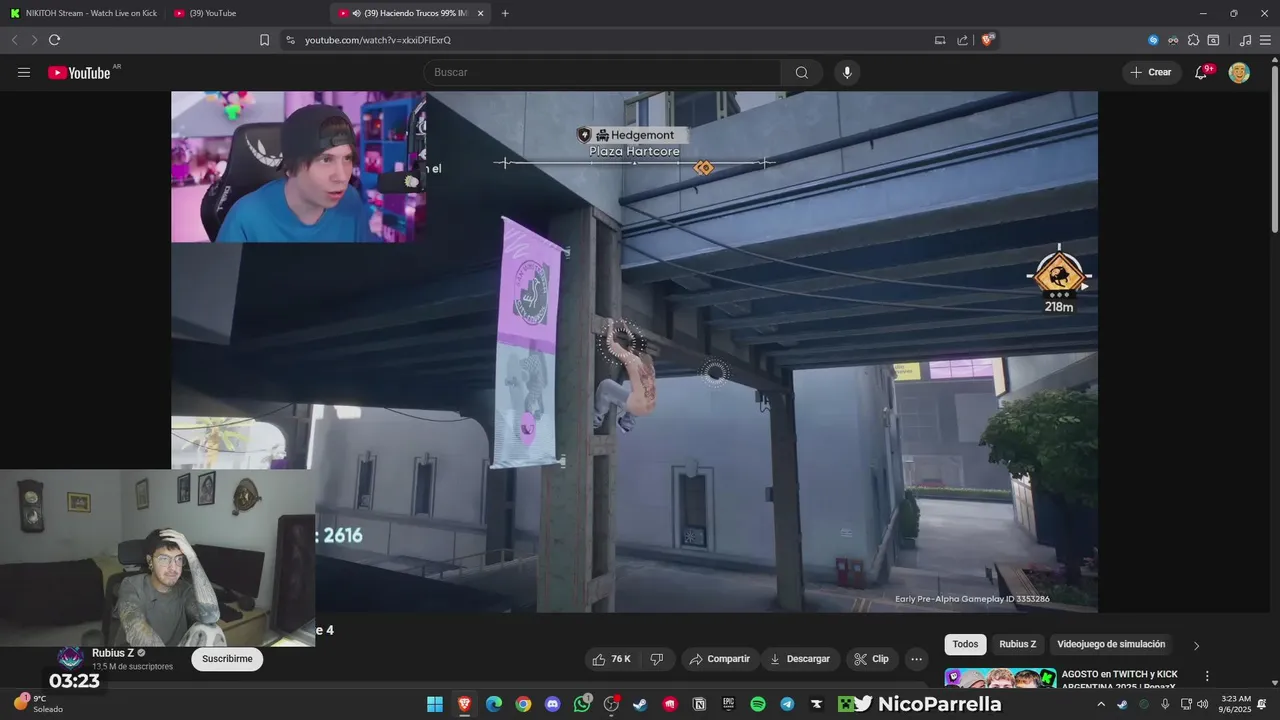
Task: Show hidden system tray icons
Action: coord(1101,704)
